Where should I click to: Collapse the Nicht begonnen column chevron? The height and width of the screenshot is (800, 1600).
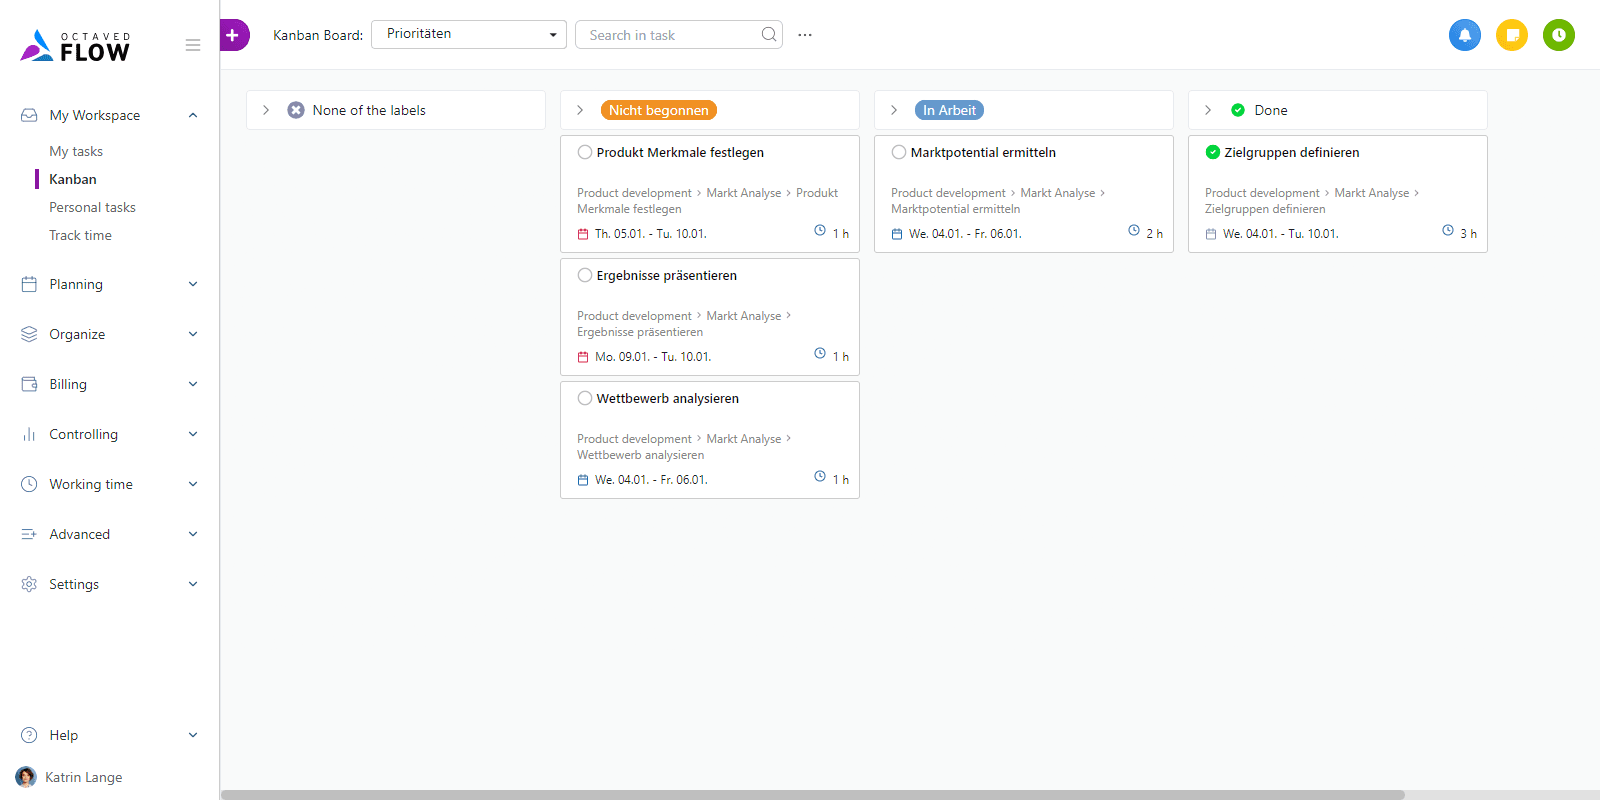[580, 110]
